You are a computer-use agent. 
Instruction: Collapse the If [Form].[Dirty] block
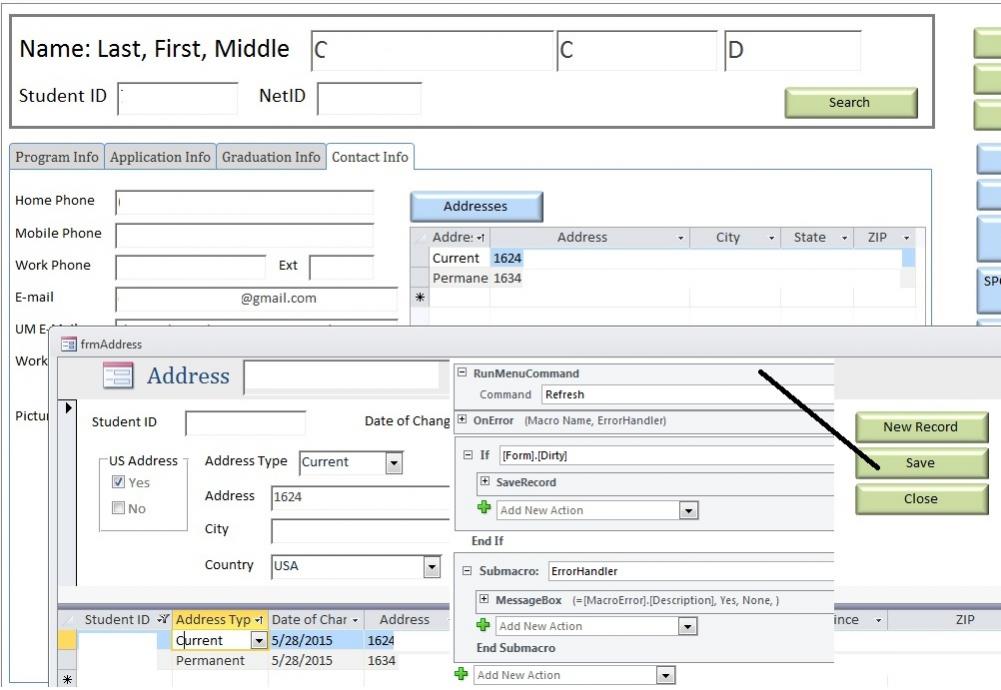(468, 455)
